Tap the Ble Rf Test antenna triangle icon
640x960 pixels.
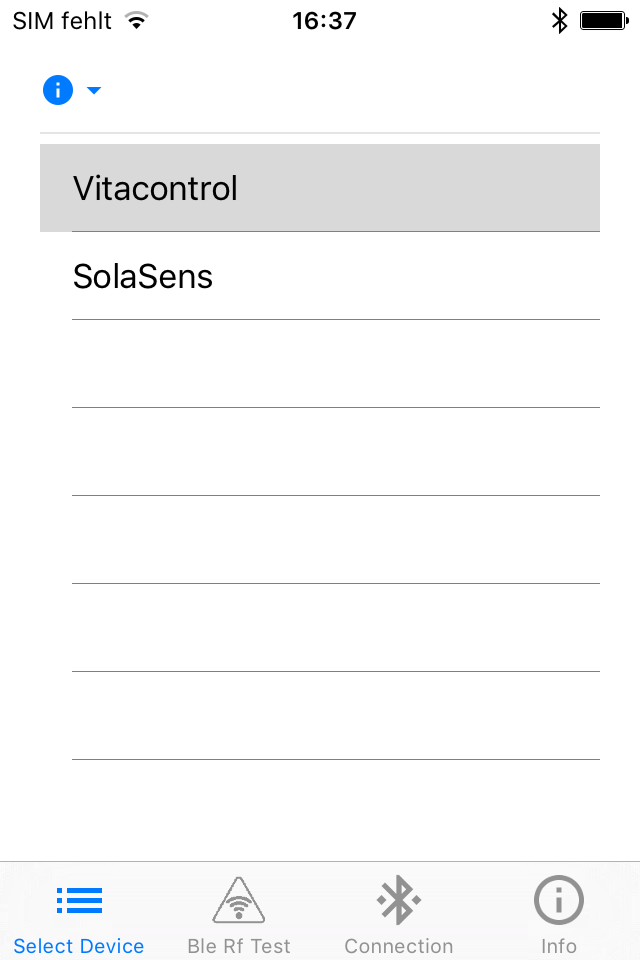239,900
